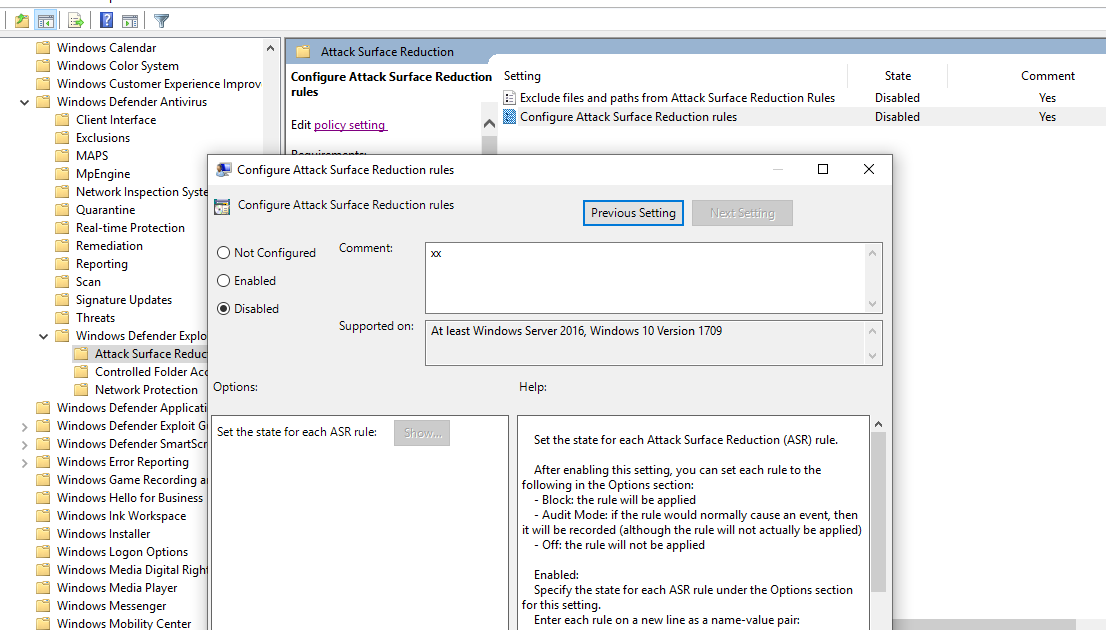
Task: Click the Attack Surface Reduction tree folder icon
Action: point(81,354)
